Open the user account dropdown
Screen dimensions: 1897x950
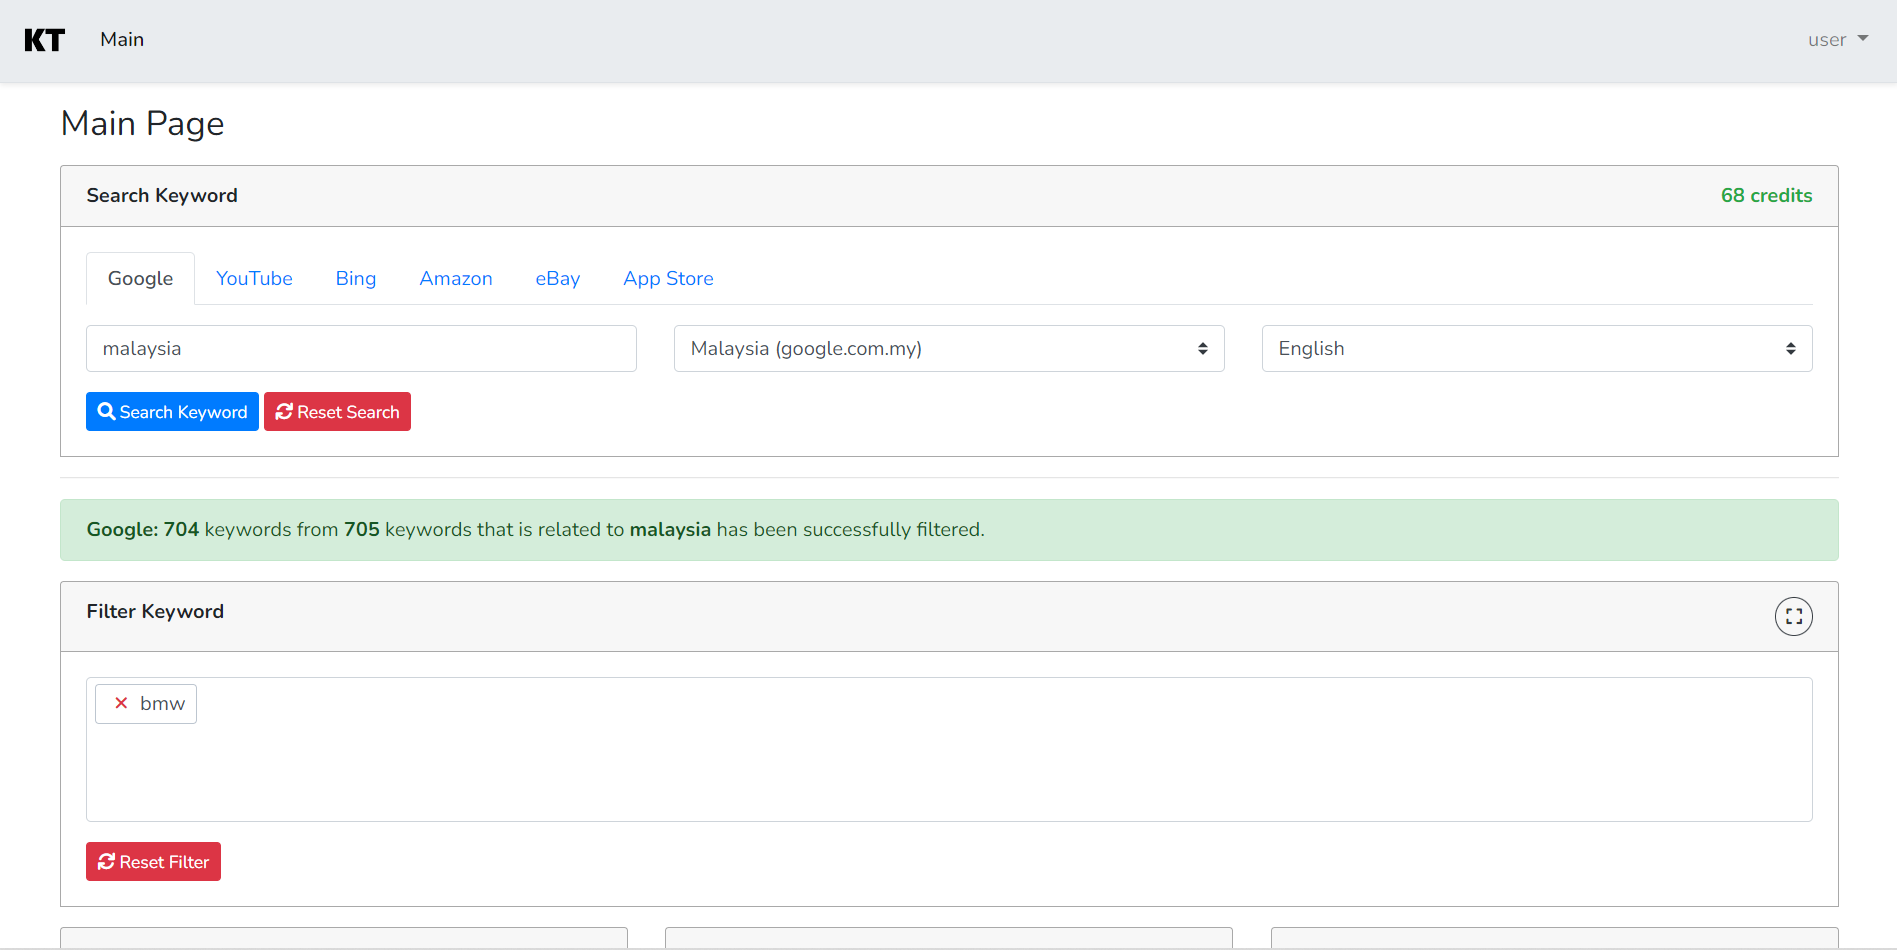click(x=1837, y=40)
